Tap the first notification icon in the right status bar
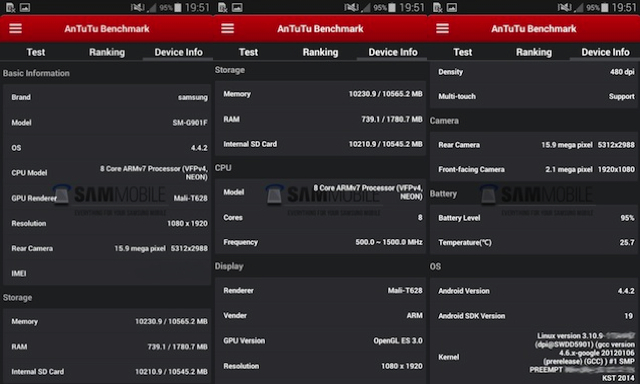The image size is (640, 384). (438, 7)
